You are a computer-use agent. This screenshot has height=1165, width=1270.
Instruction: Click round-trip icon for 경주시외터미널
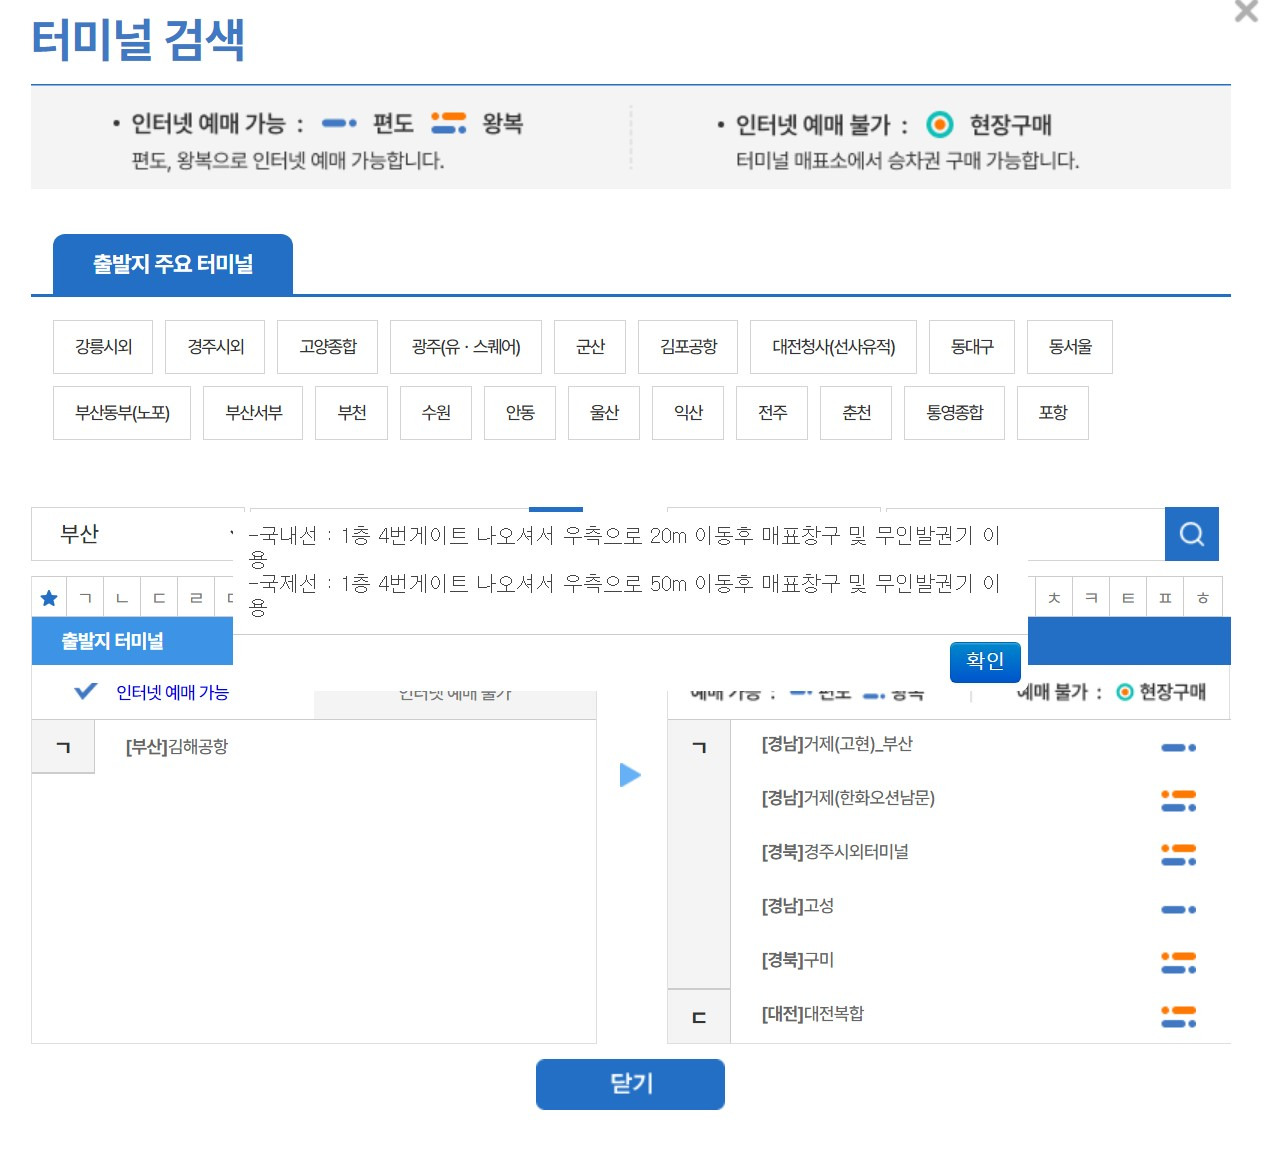click(1178, 855)
